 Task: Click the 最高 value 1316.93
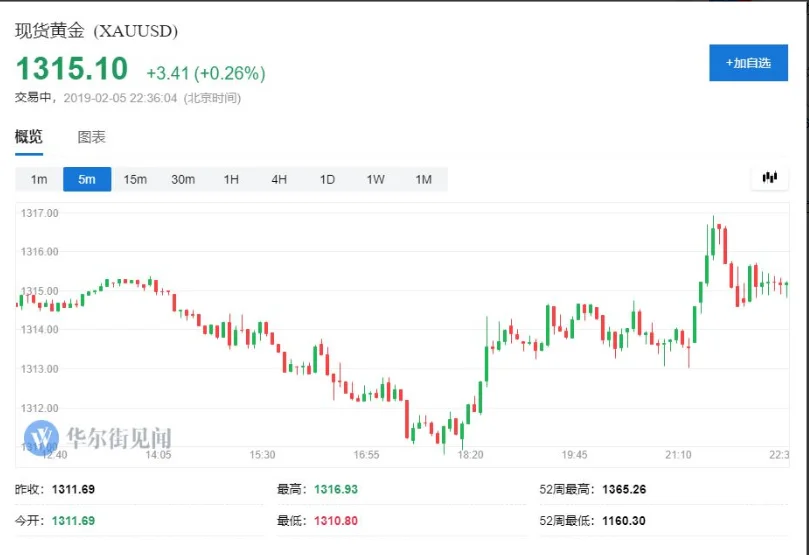pos(335,489)
